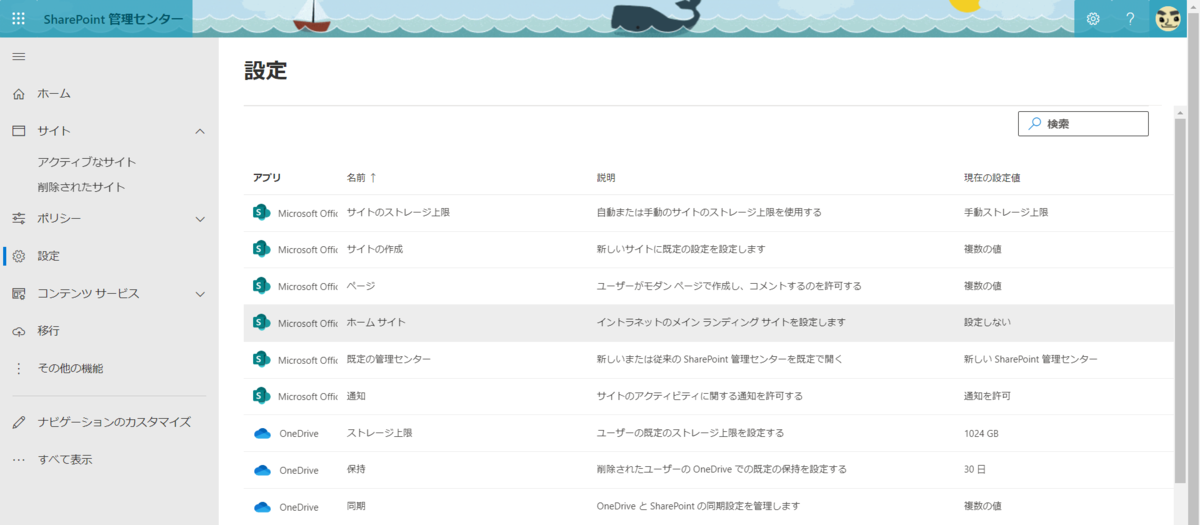Viewport: 1200px width, 525px height.
Task: Click the search magnifier icon
Action: (x=1034, y=123)
